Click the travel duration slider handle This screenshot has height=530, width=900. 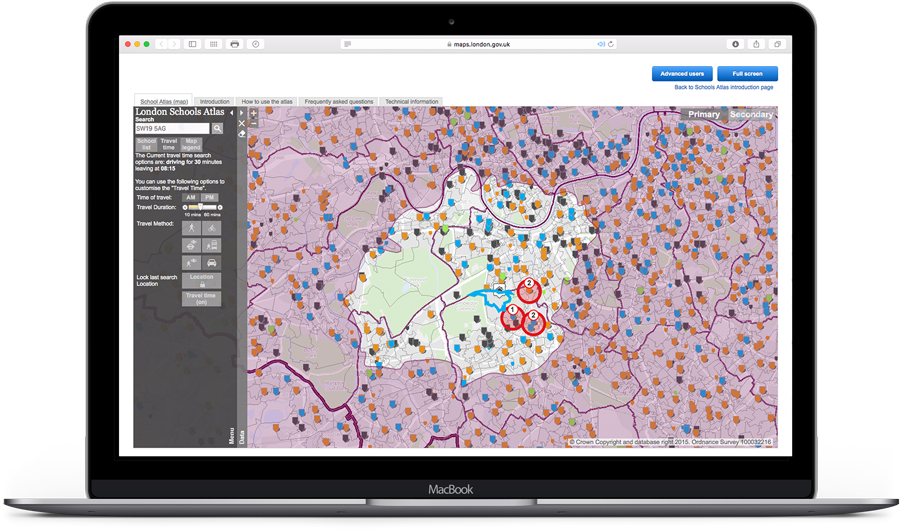click(200, 207)
